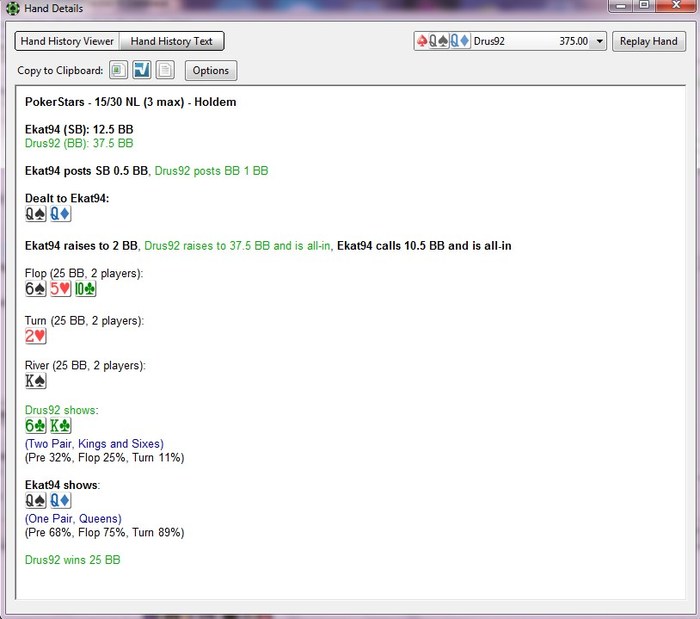Click 'Drus92 wins 25 BB' result line
Screen dimensions: 700x619
coord(73,560)
